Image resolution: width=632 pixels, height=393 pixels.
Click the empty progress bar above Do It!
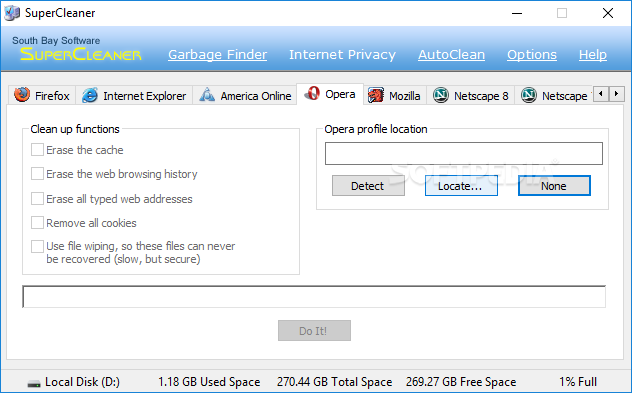click(314, 297)
